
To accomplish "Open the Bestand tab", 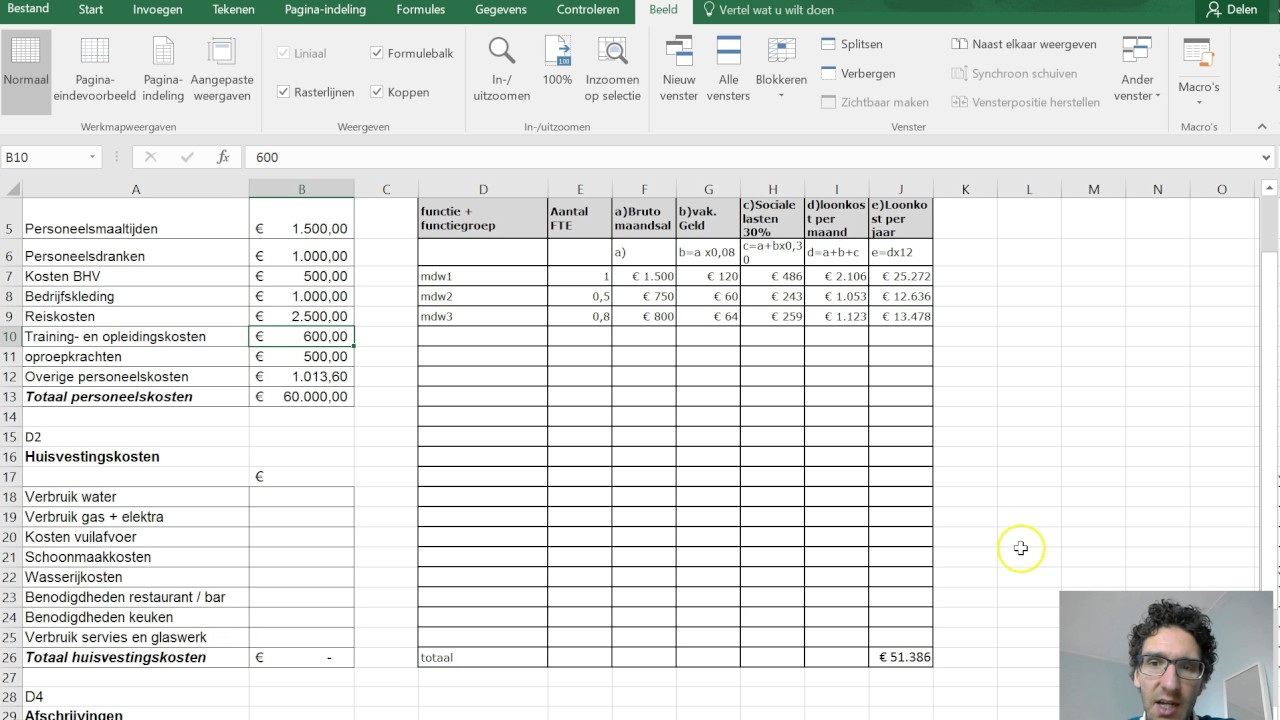I will point(29,10).
